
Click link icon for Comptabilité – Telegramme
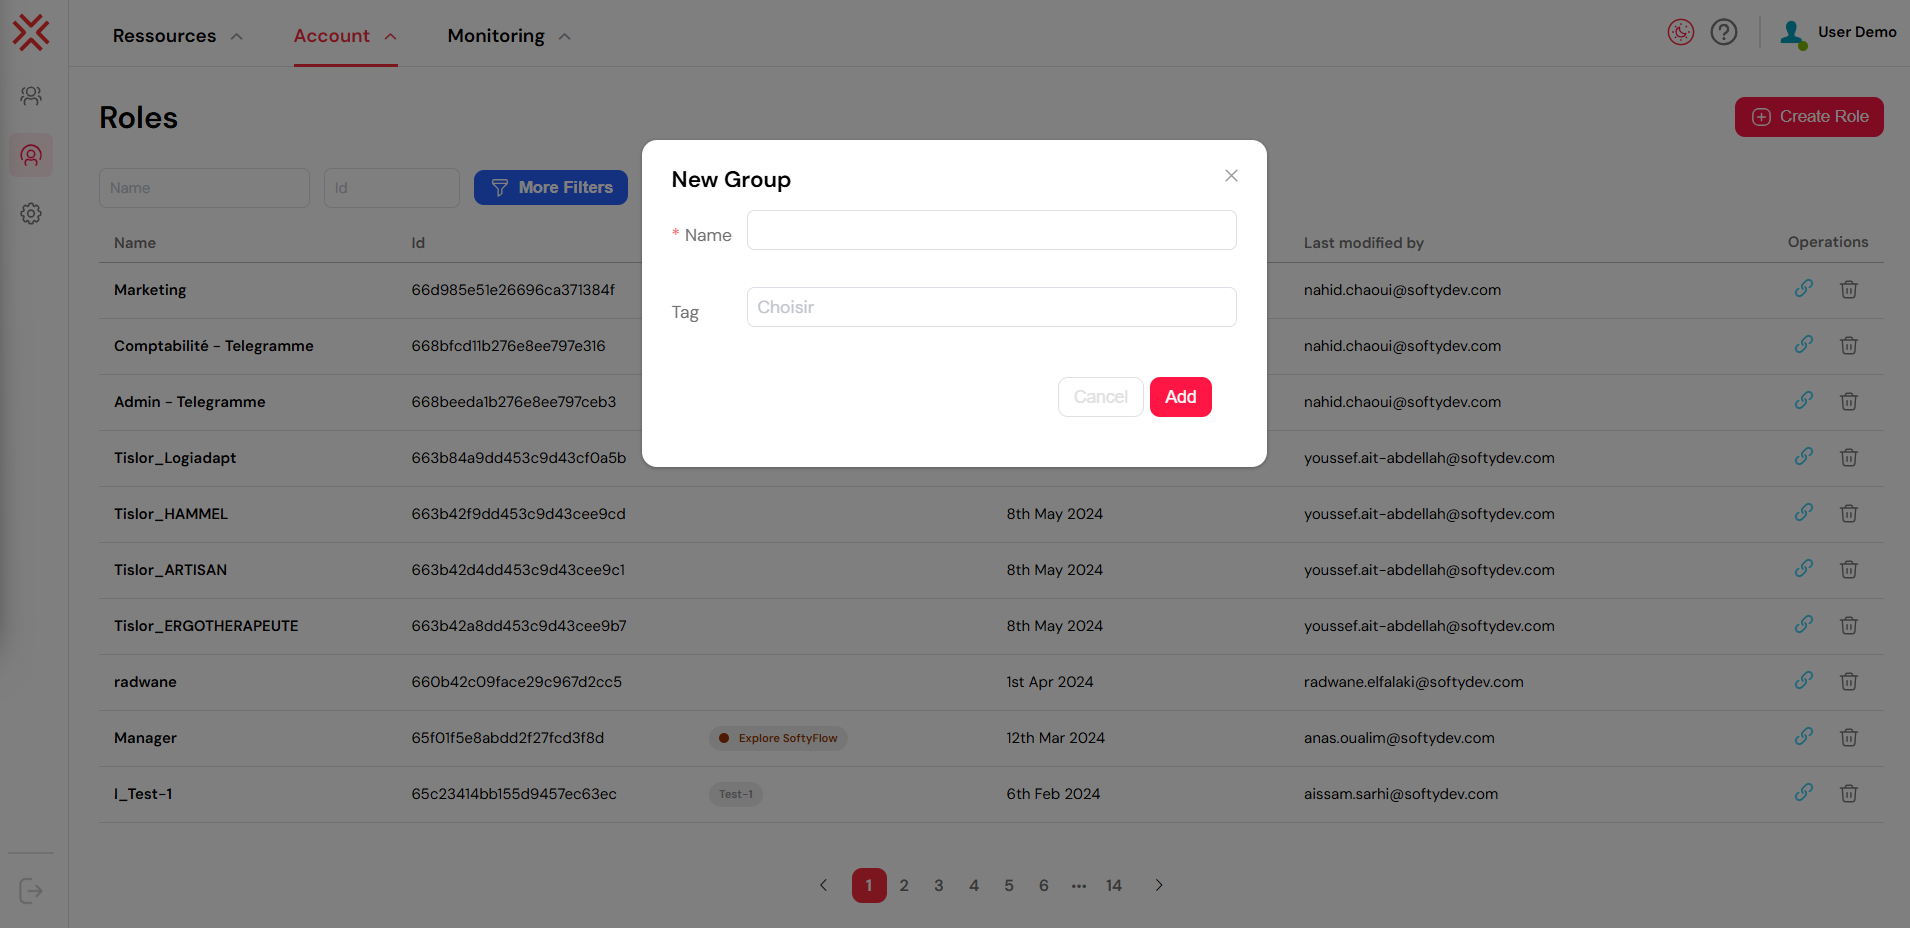[1804, 345]
